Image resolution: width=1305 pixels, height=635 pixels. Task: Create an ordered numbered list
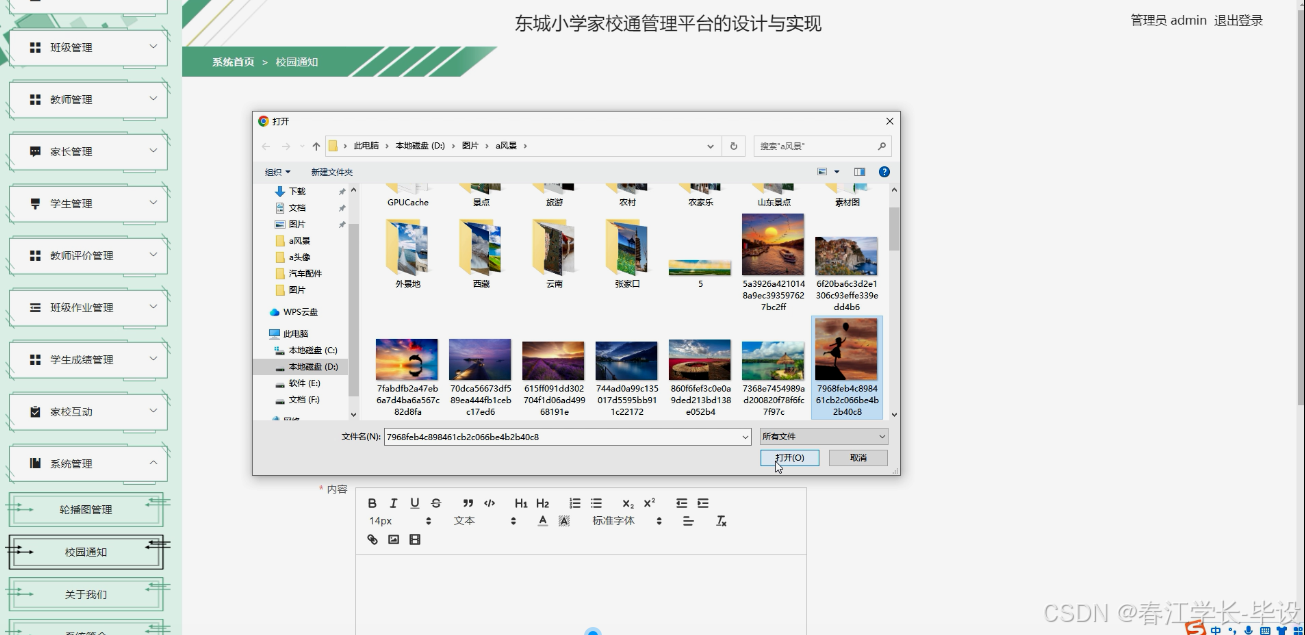tap(575, 503)
